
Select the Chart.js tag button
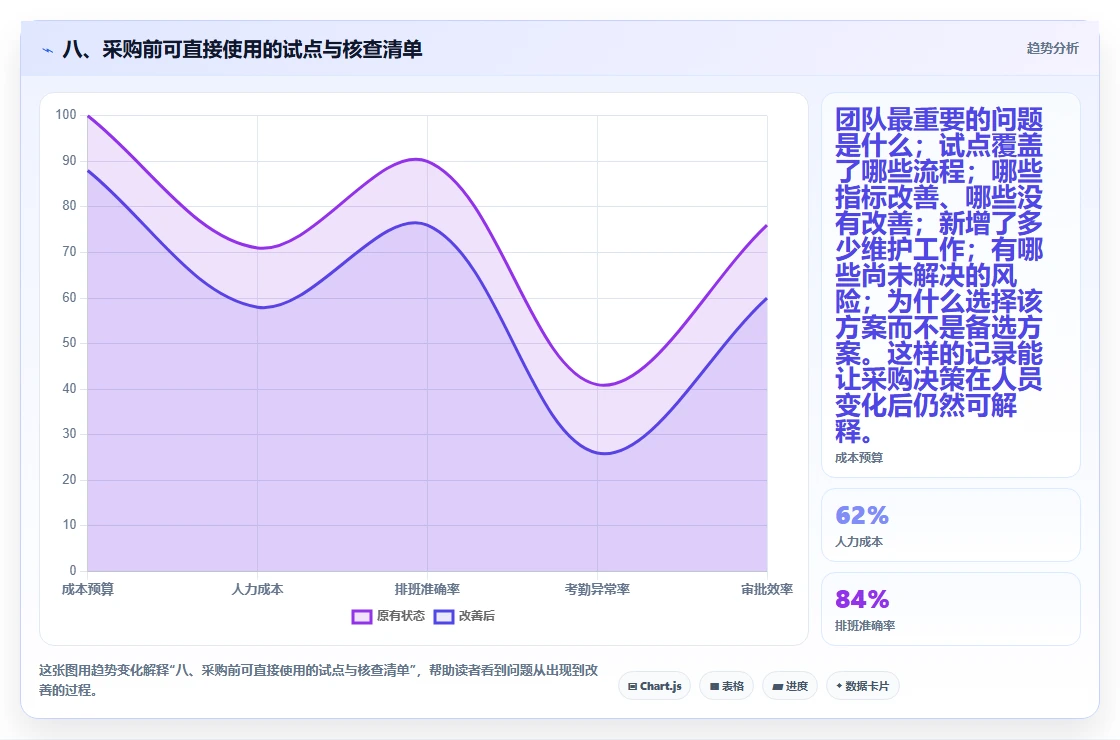pyautogui.click(x=654, y=686)
